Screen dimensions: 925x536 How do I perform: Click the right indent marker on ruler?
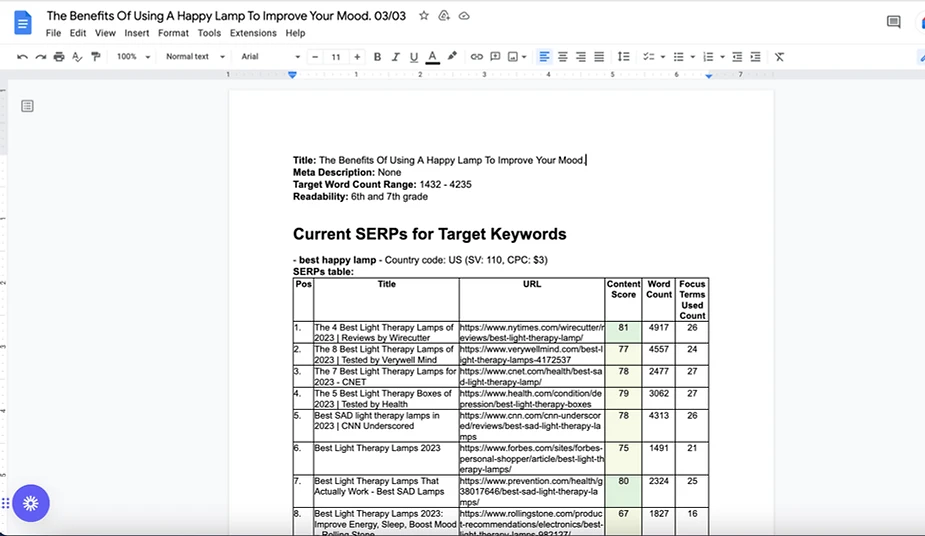[x=708, y=75]
